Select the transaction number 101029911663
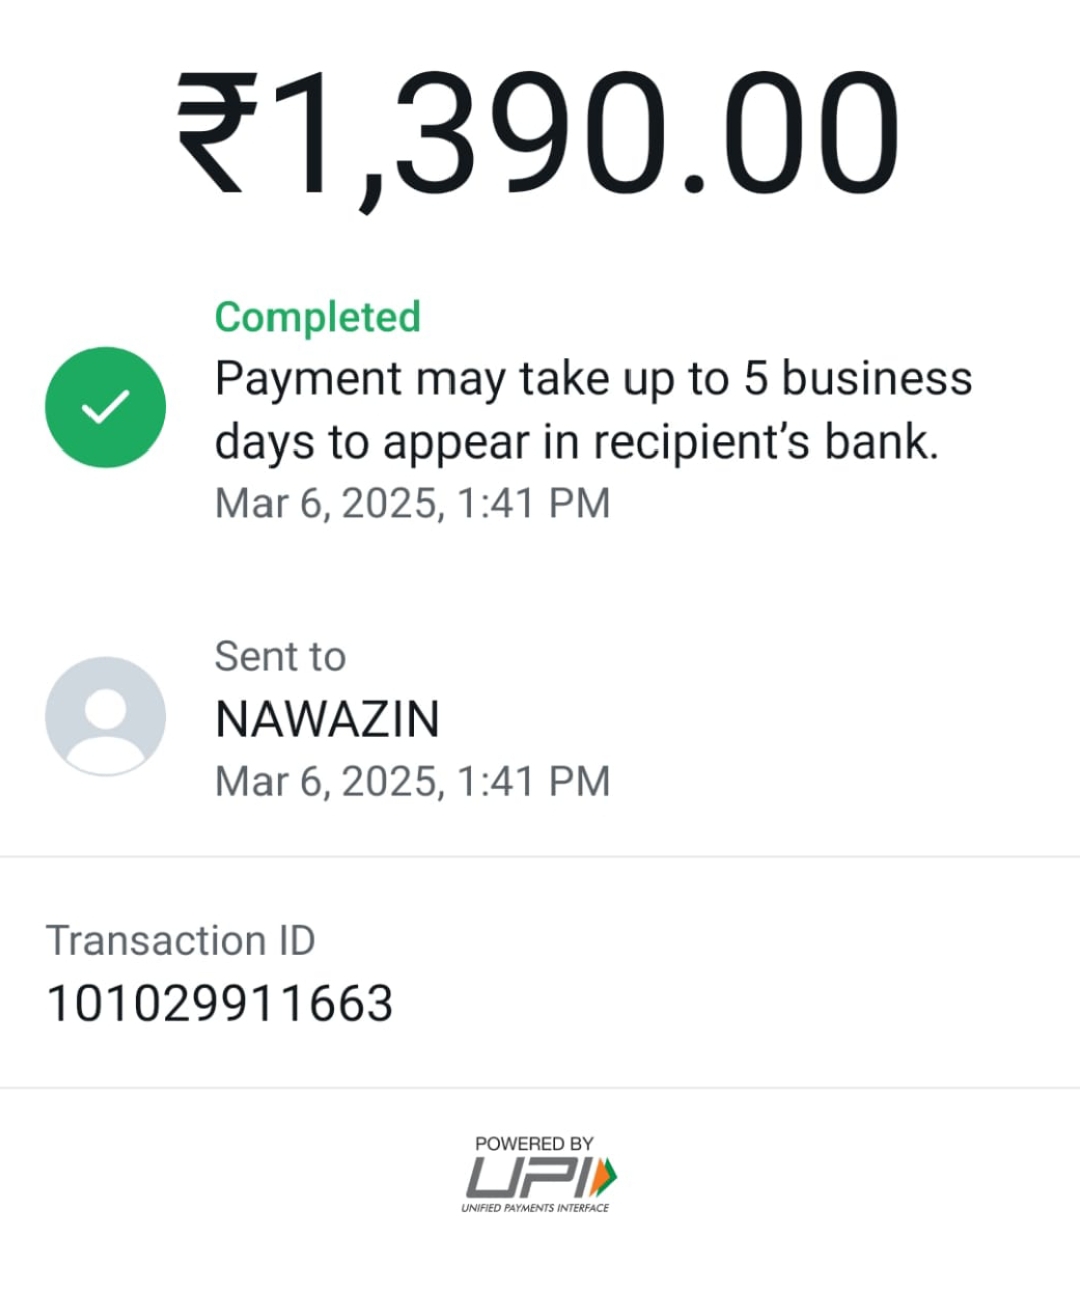The height and width of the screenshot is (1312, 1080). 220,1003
